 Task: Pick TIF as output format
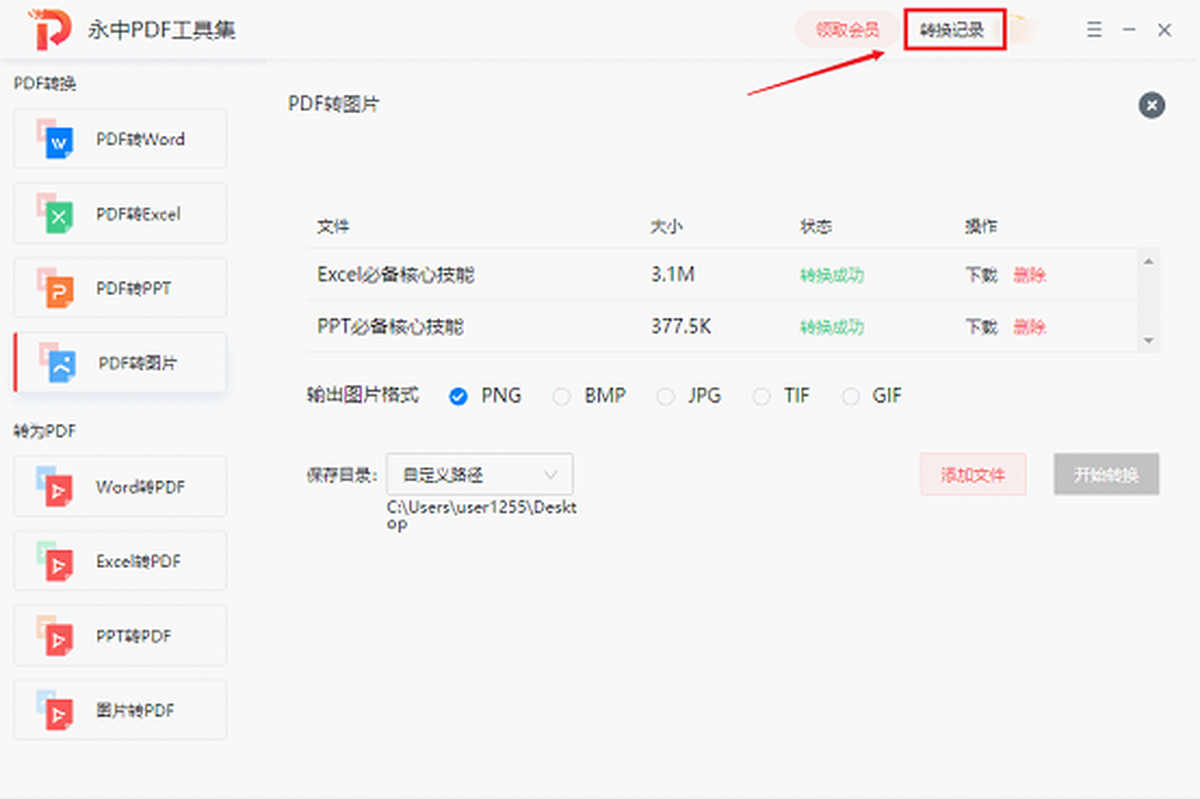click(762, 396)
